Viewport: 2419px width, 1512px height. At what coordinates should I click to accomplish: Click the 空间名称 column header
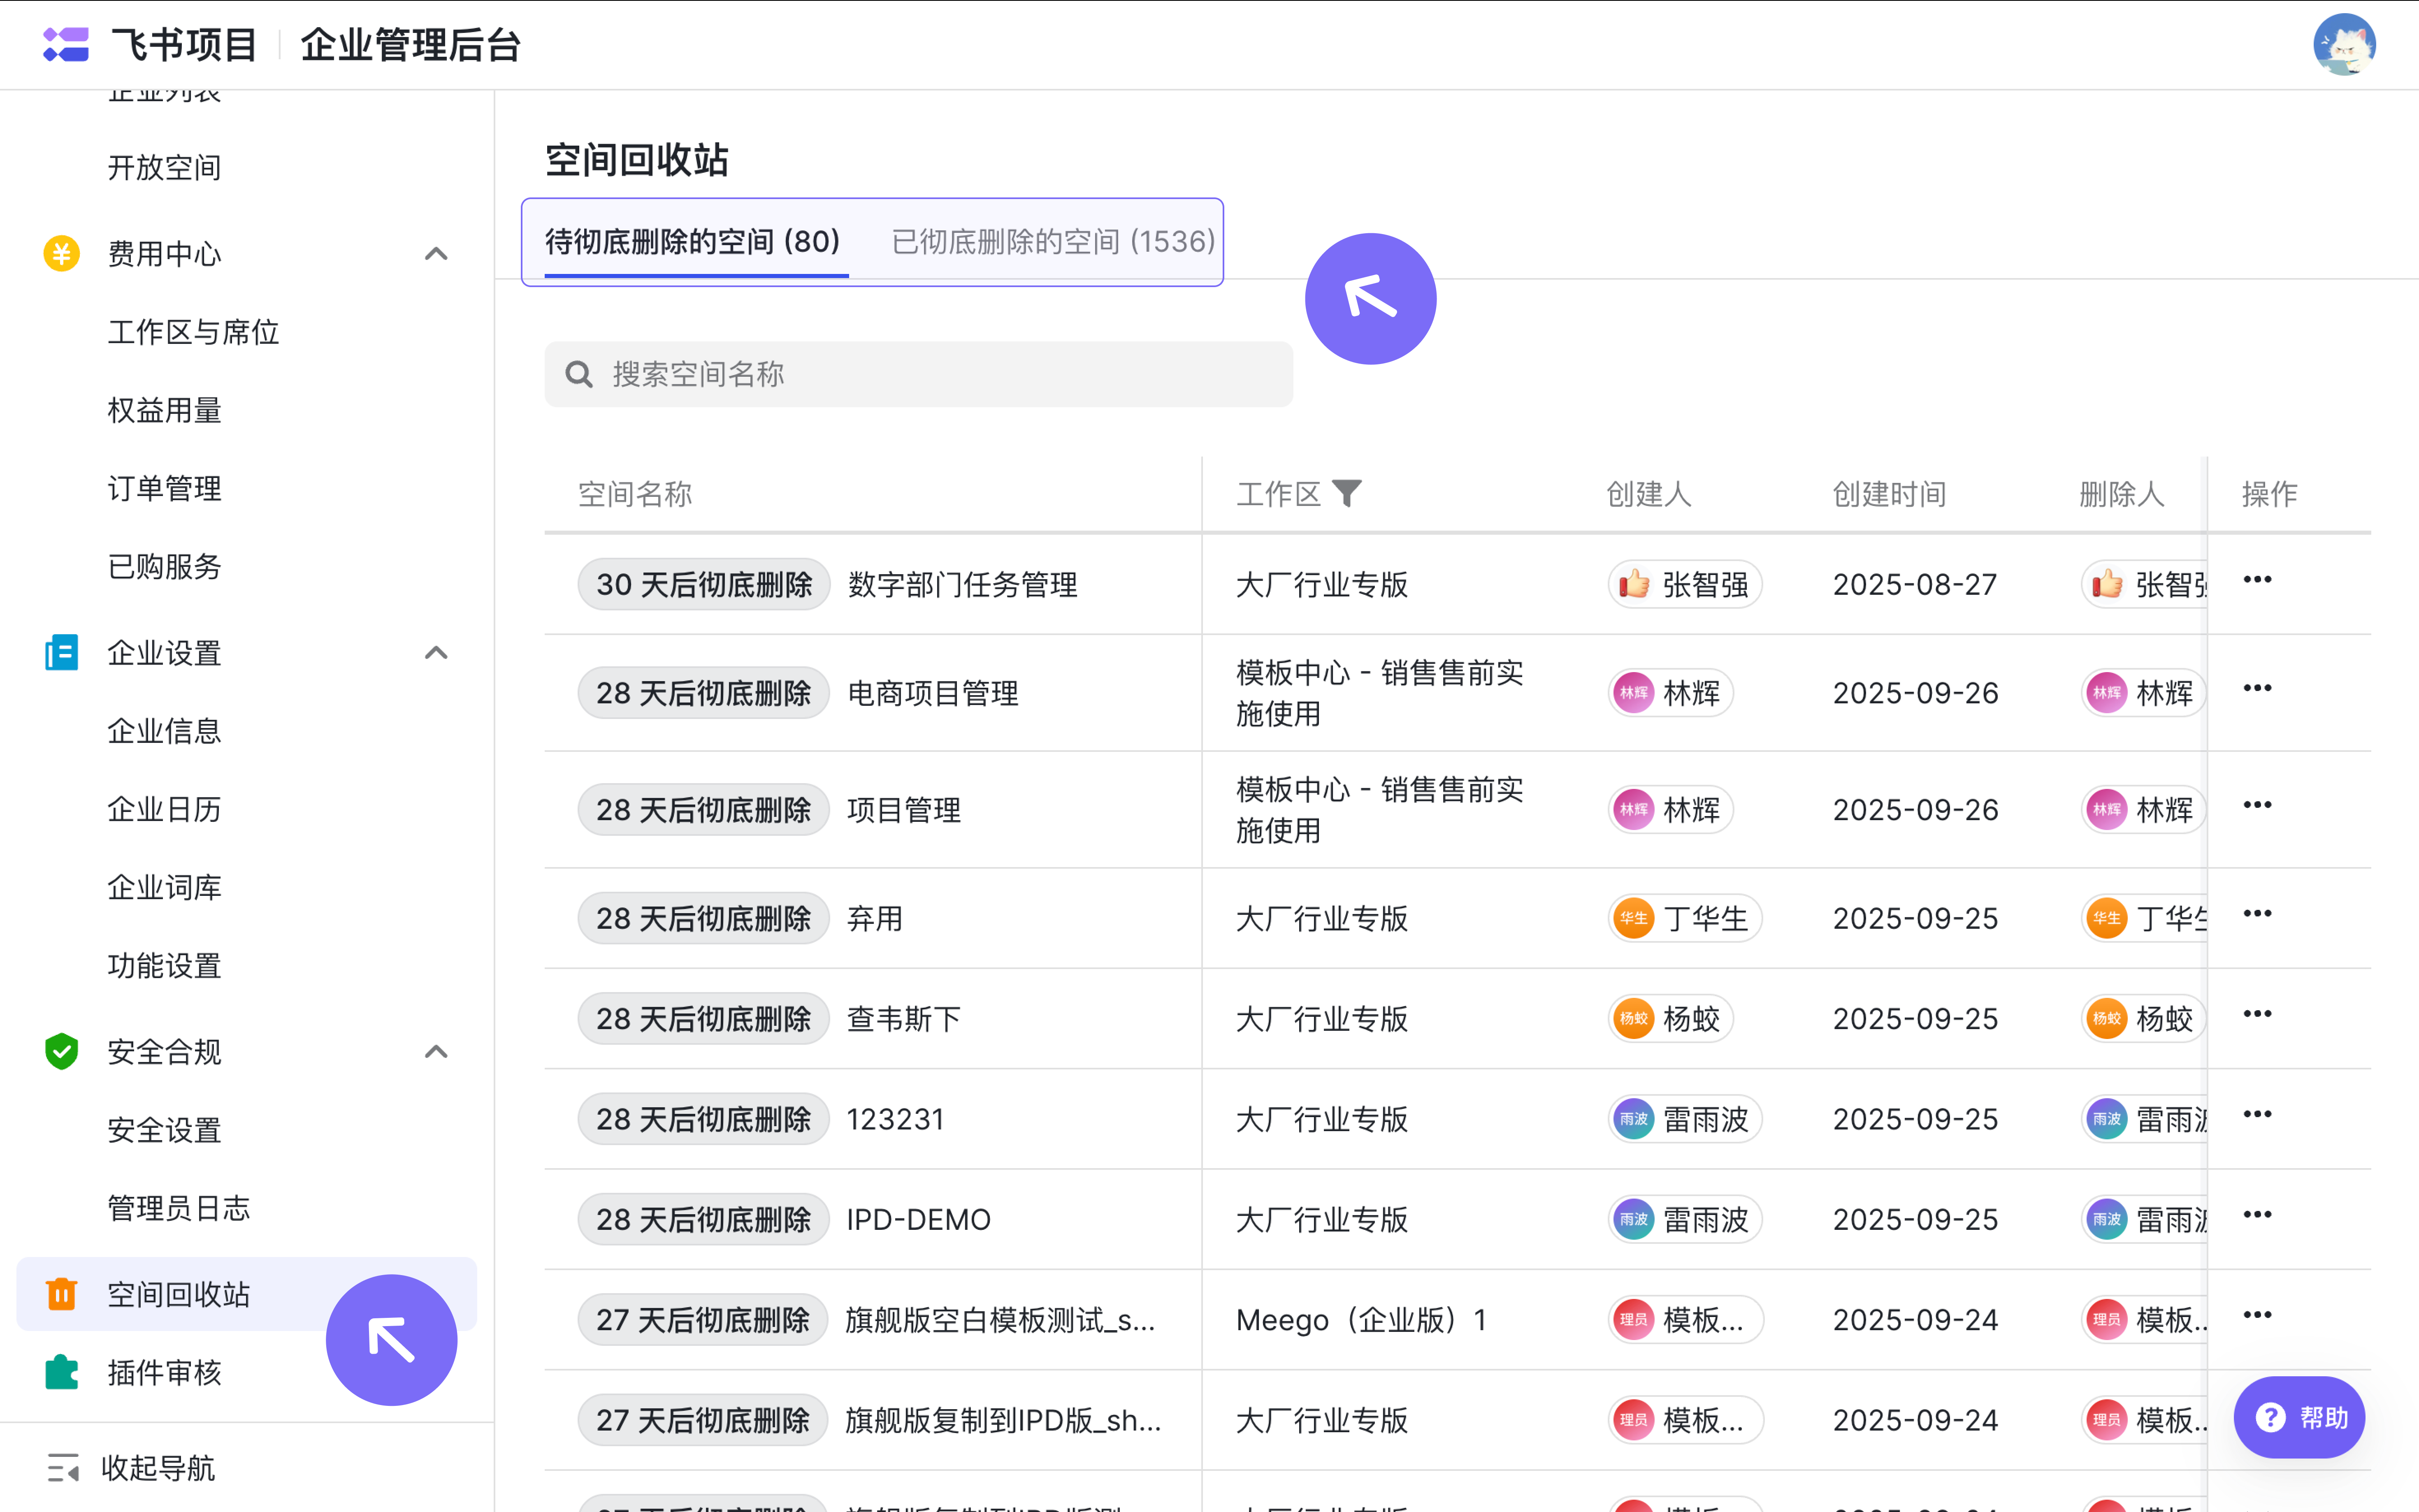[635, 494]
